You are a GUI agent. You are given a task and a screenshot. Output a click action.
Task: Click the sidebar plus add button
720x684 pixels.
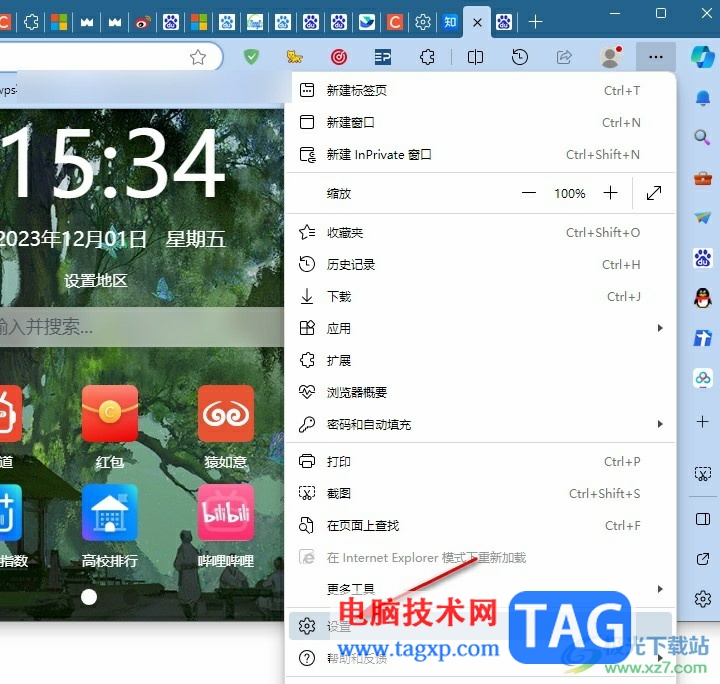coord(703,421)
